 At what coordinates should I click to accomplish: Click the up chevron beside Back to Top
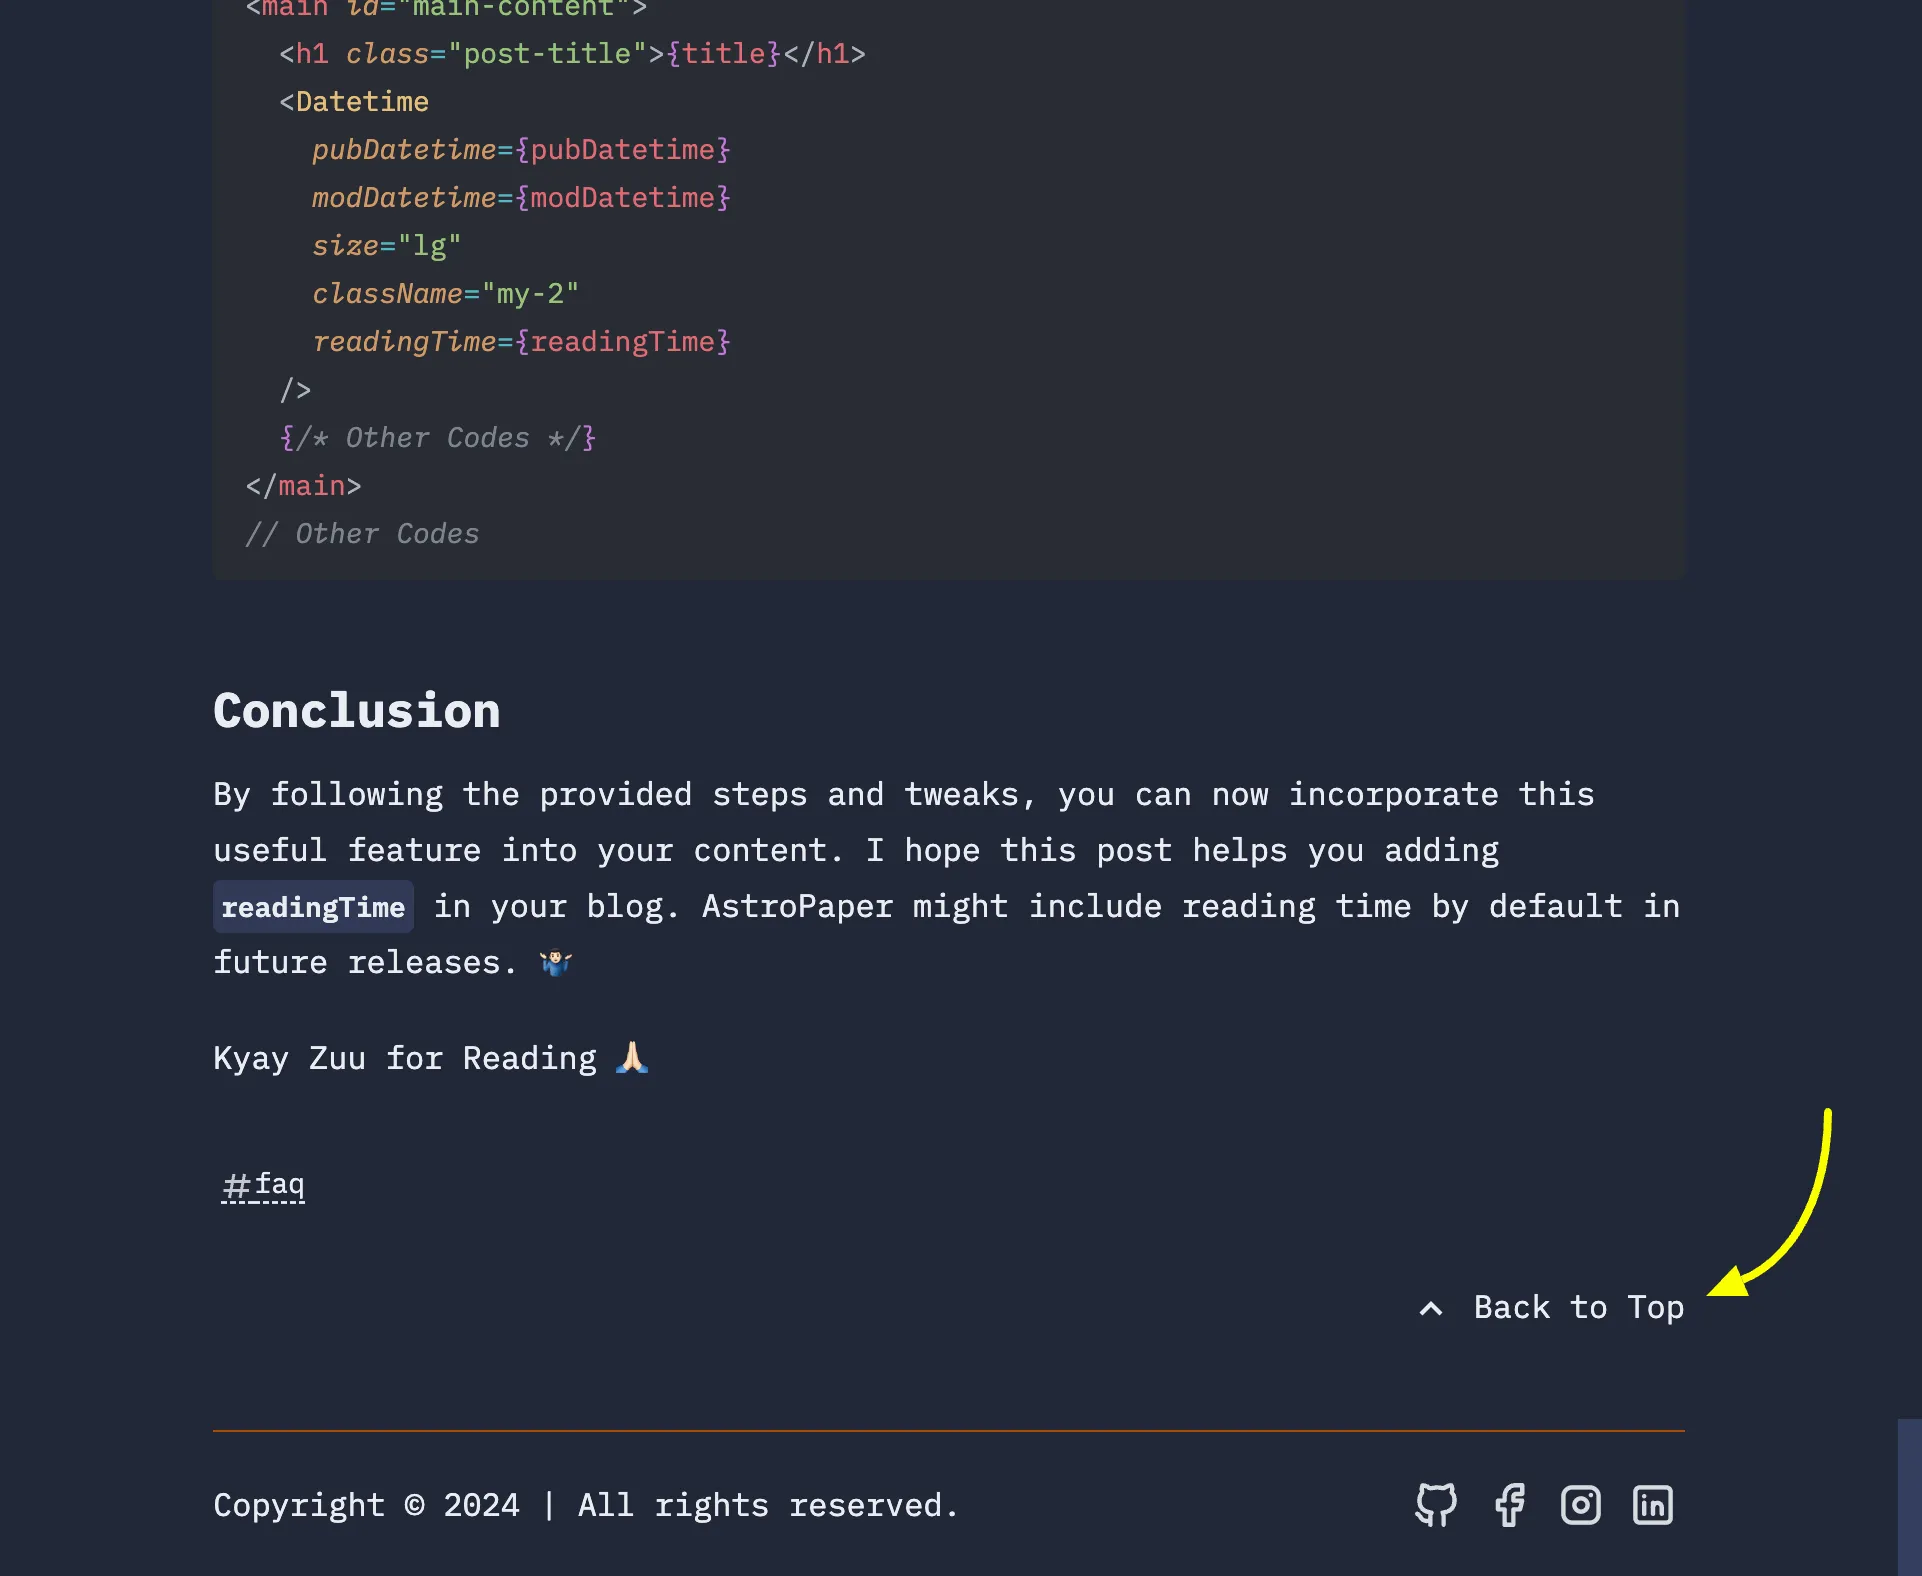pyautogui.click(x=1431, y=1308)
